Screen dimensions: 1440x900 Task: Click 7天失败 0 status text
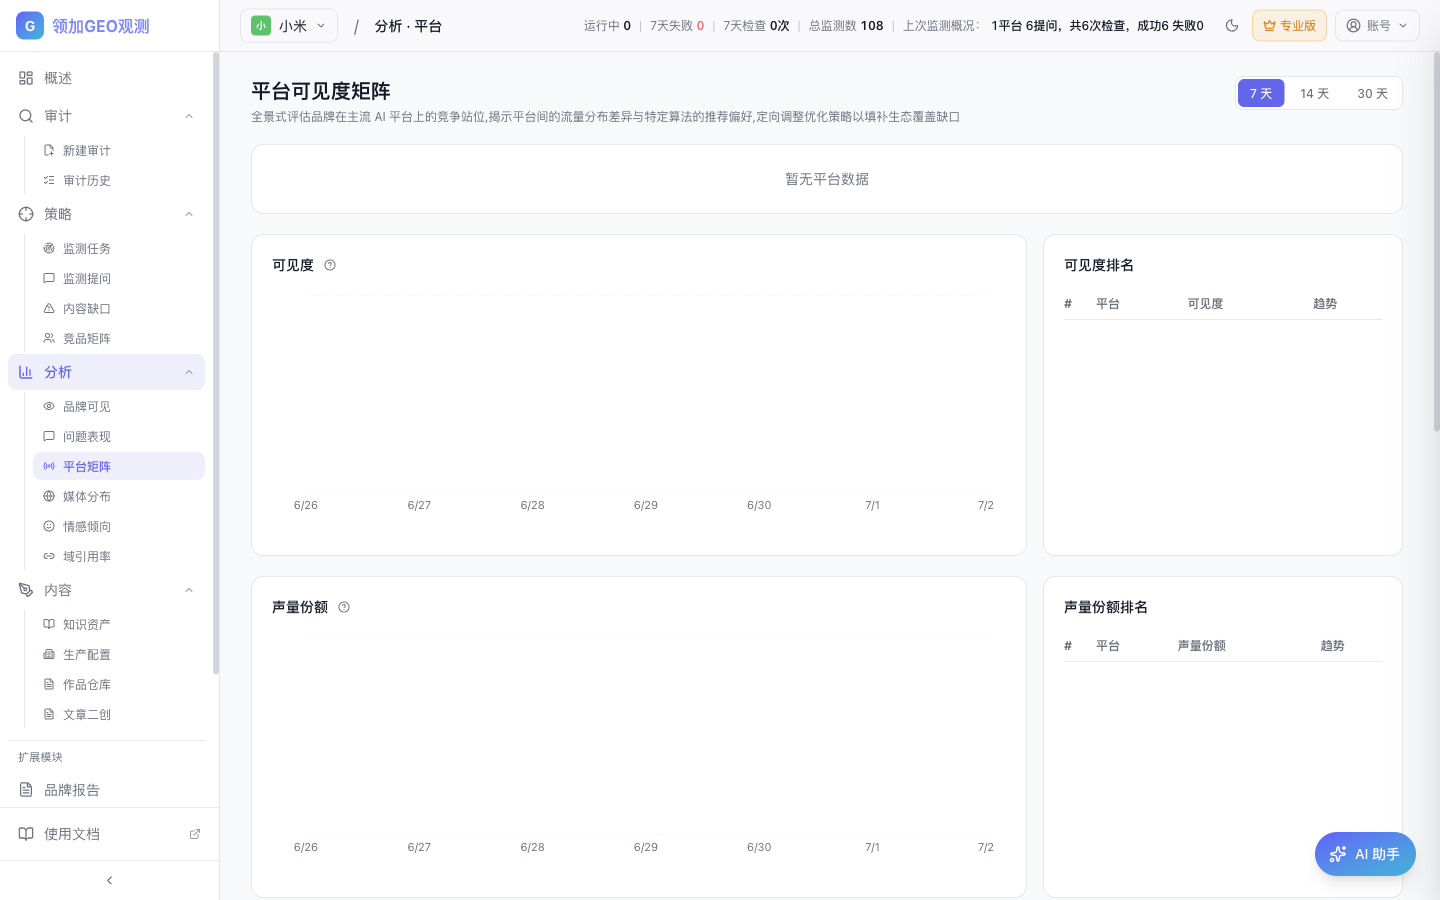(677, 26)
